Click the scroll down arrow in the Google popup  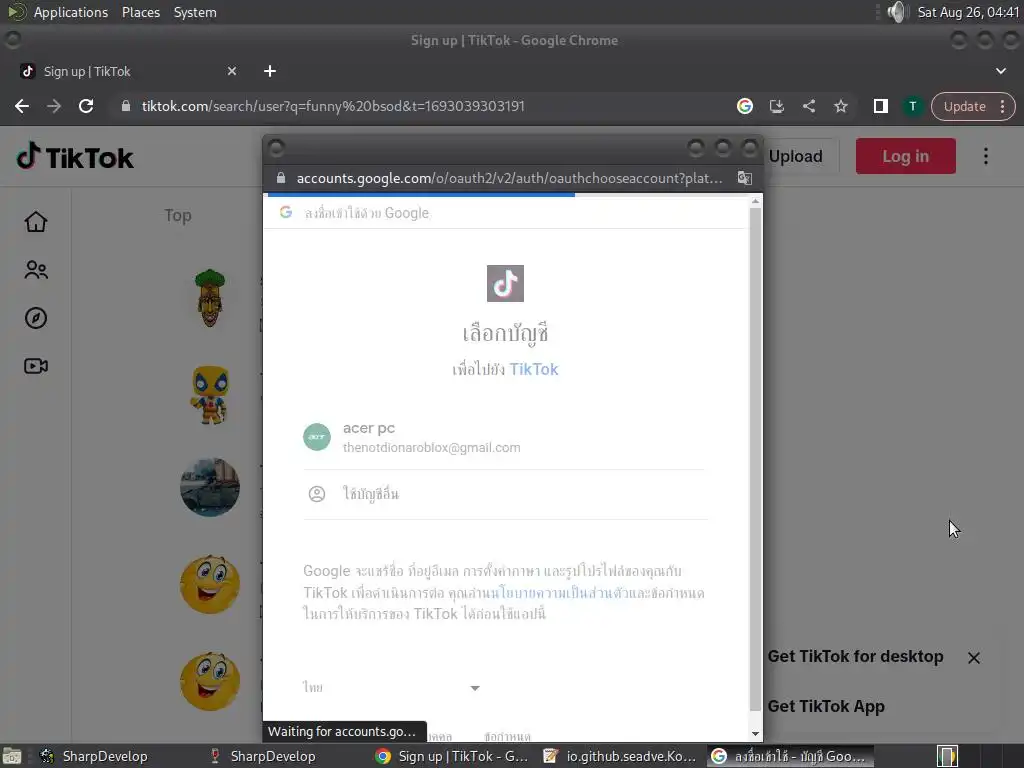[x=755, y=734]
